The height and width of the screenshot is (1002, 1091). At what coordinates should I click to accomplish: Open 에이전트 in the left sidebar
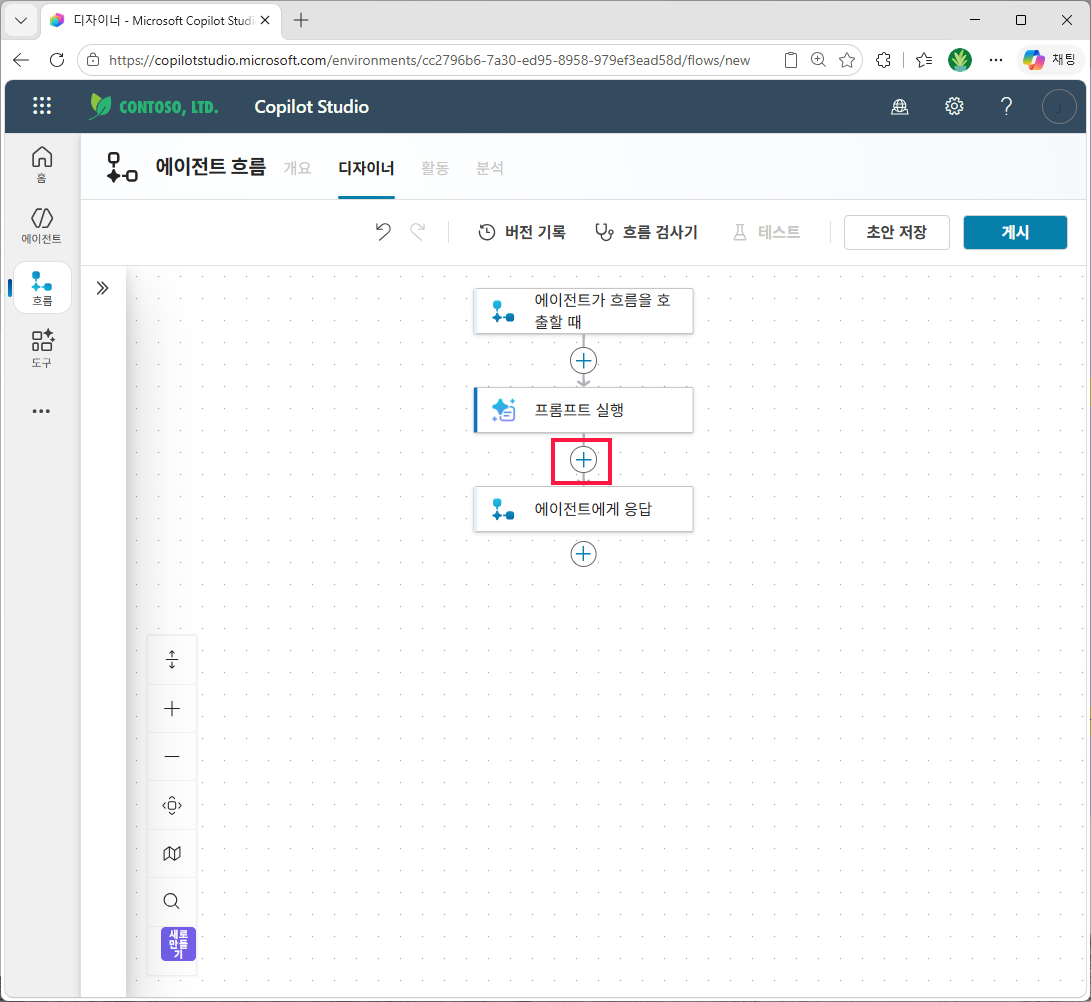(42, 225)
